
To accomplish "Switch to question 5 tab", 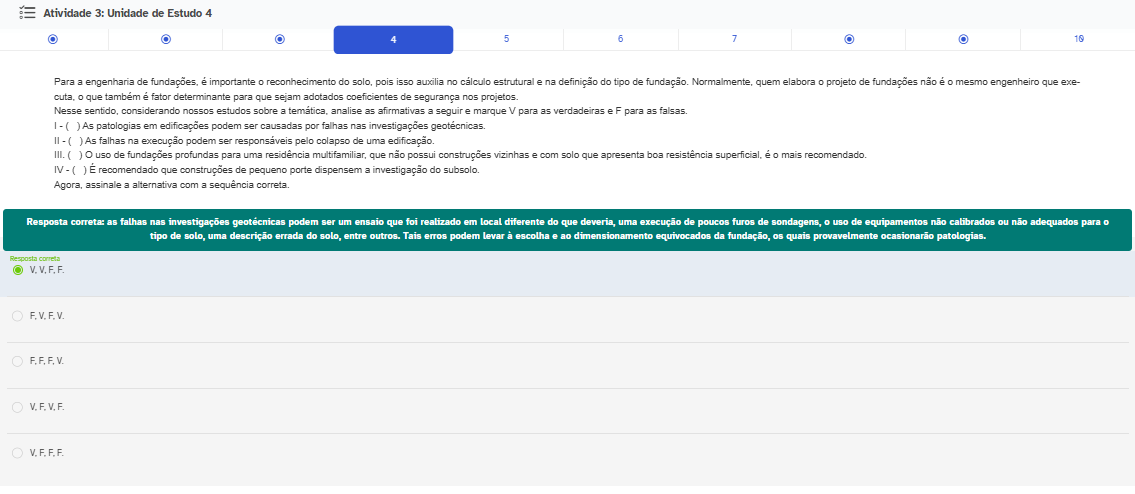I will click(507, 39).
